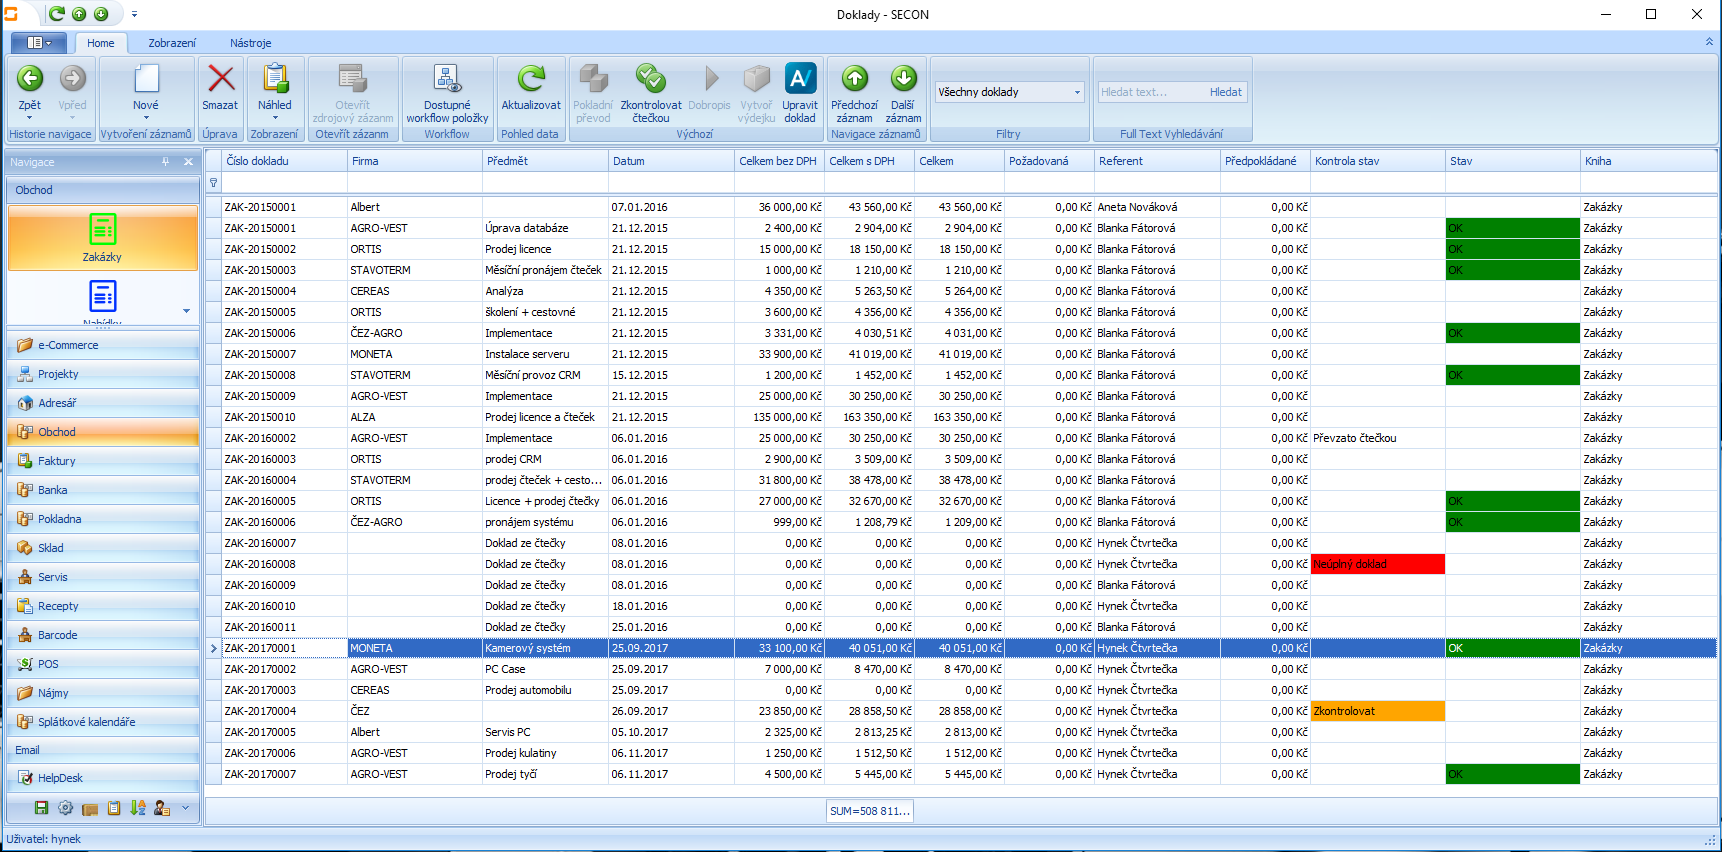Screen dimensions: 1722x852
Task: Go to Předchozí záznam with up arrow
Action: (854, 79)
